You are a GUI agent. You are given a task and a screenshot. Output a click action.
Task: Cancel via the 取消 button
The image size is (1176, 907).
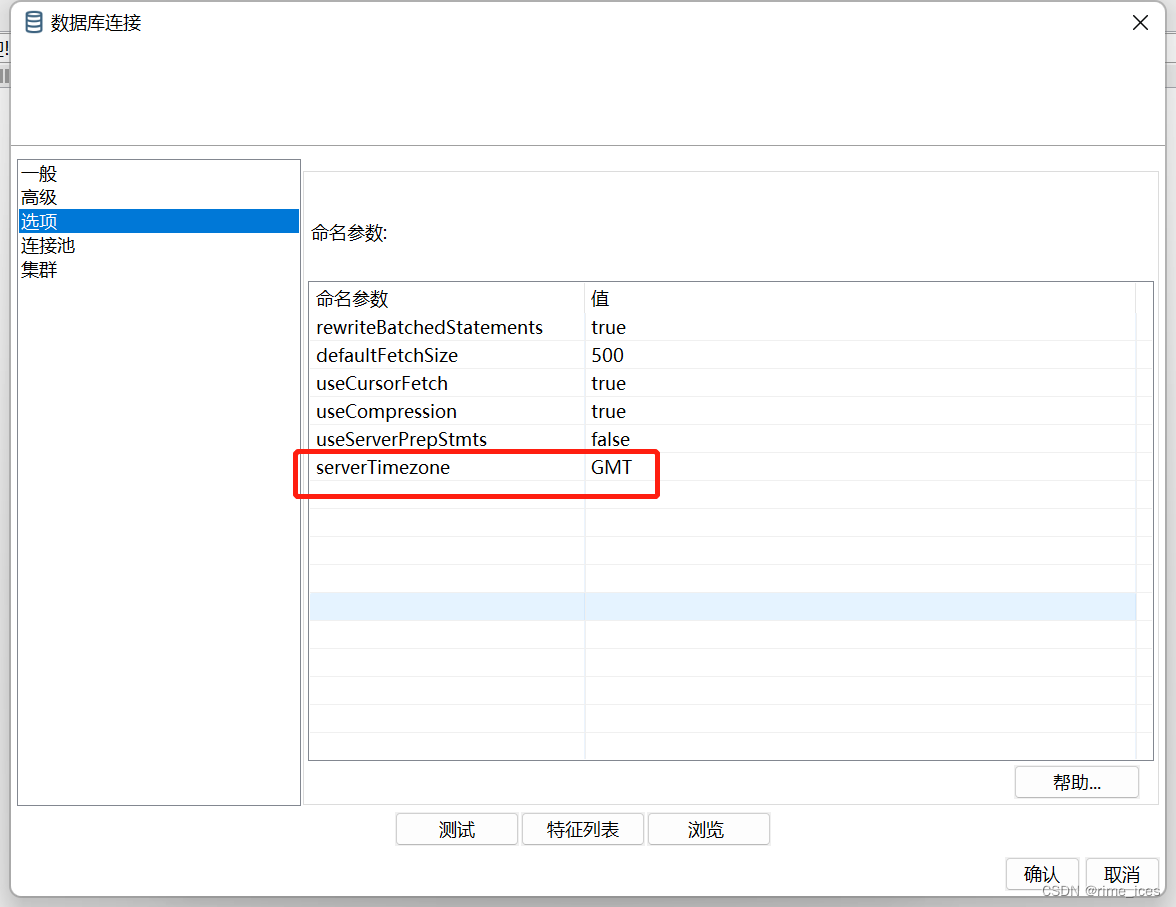point(1122,874)
